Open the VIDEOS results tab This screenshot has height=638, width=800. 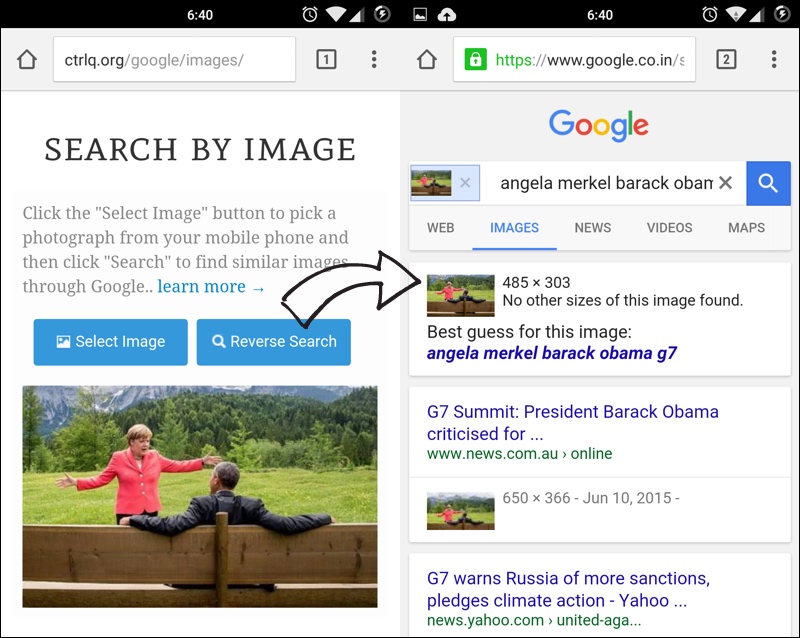click(x=669, y=228)
